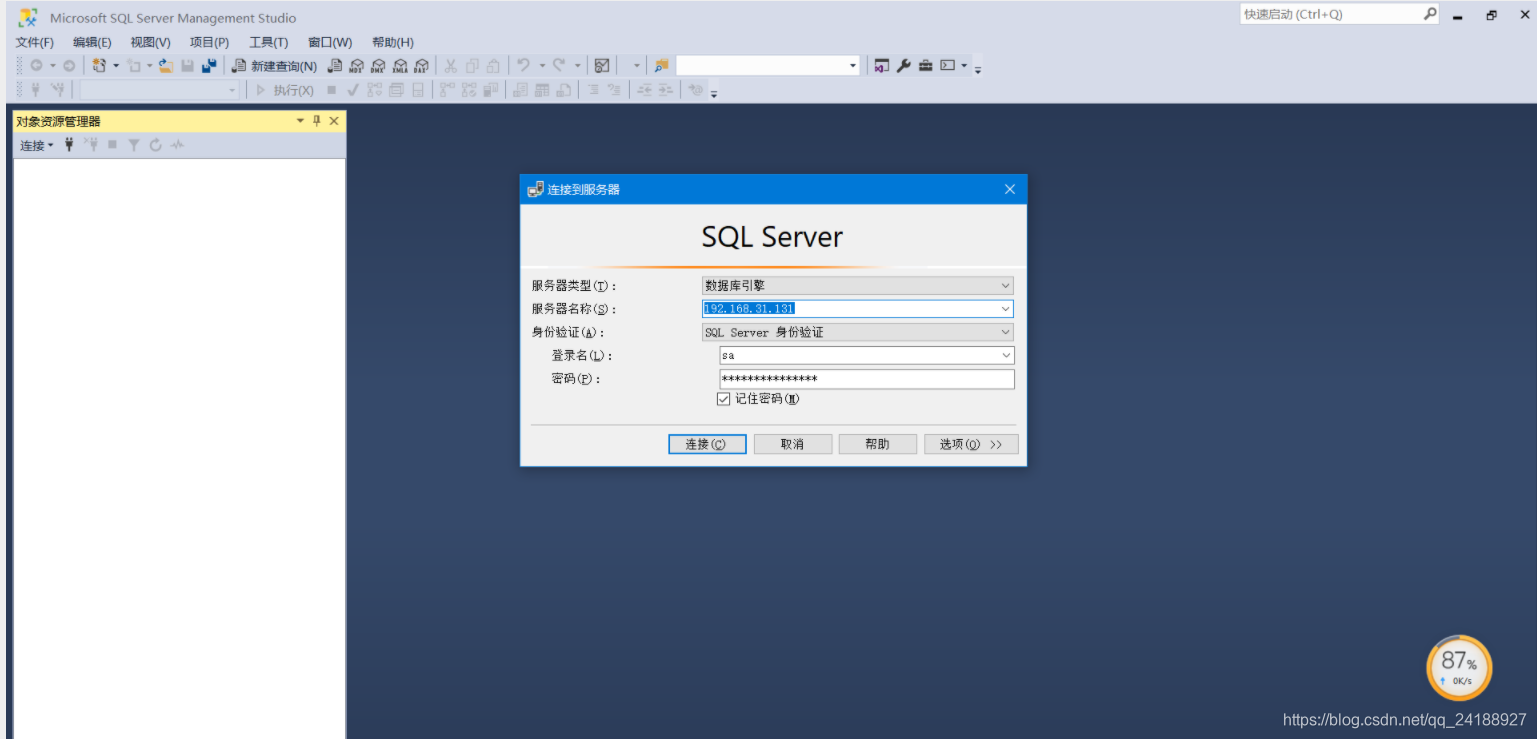
Task: Open the 文件(F) menu
Action: point(35,42)
